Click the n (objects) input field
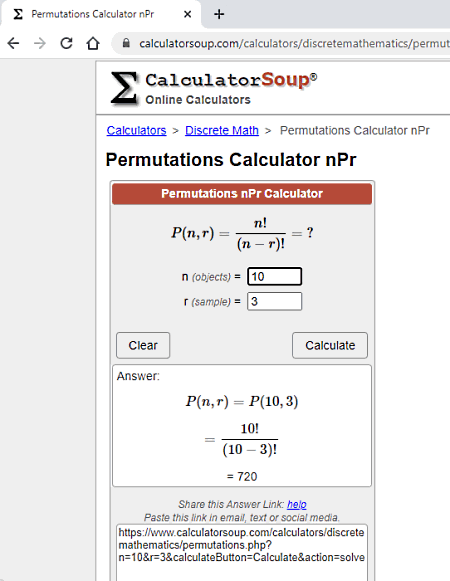The width and height of the screenshot is (450, 581). tap(274, 276)
